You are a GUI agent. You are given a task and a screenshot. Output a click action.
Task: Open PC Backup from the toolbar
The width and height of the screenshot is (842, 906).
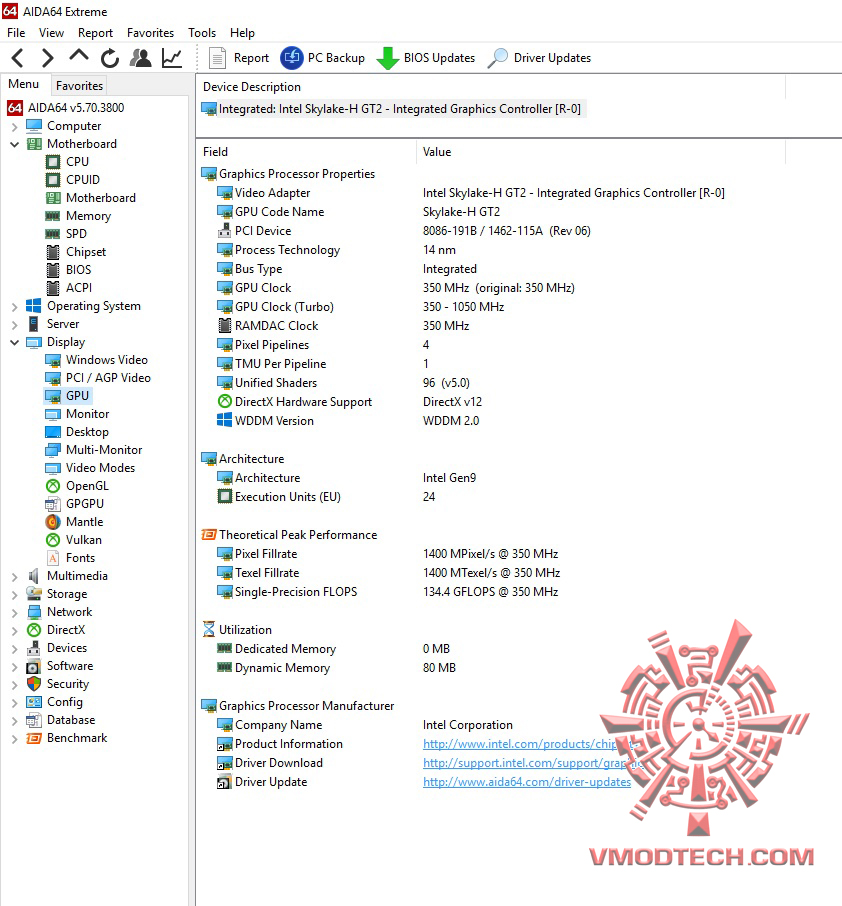coord(322,58)
